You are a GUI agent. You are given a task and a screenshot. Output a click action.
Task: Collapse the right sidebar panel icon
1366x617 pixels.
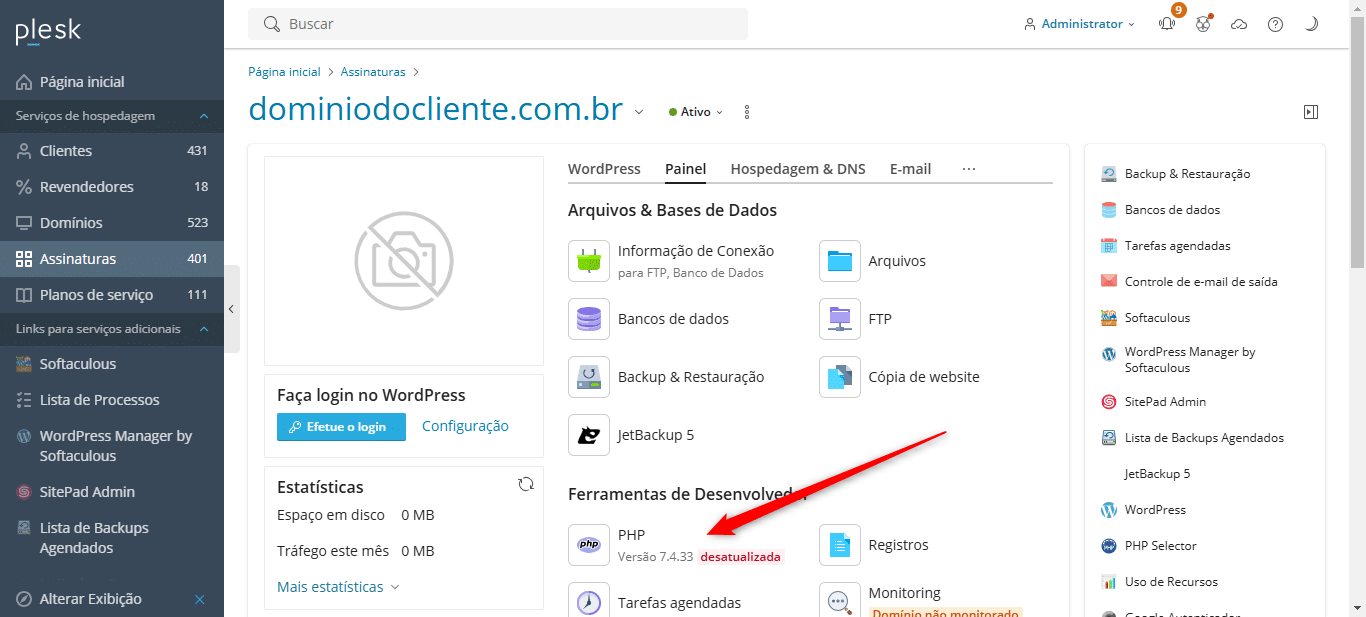click(x=1311, y=112)
